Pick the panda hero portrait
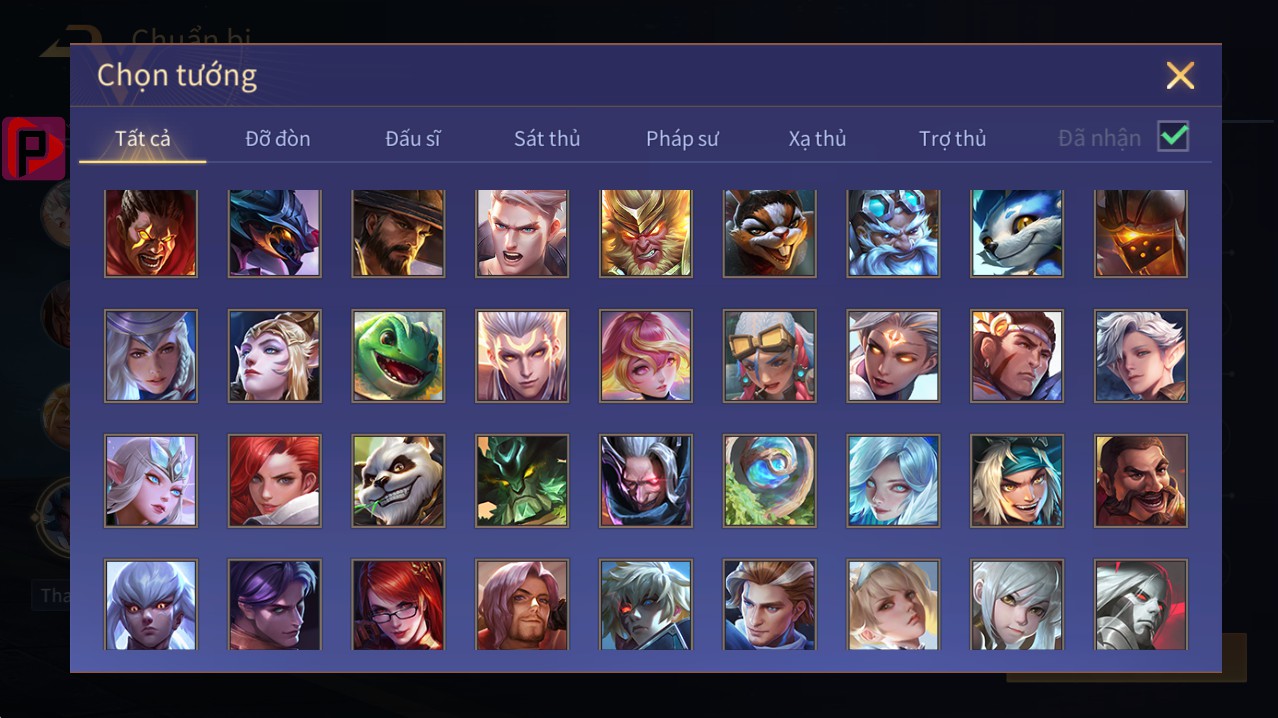 (x=398, y=481)
